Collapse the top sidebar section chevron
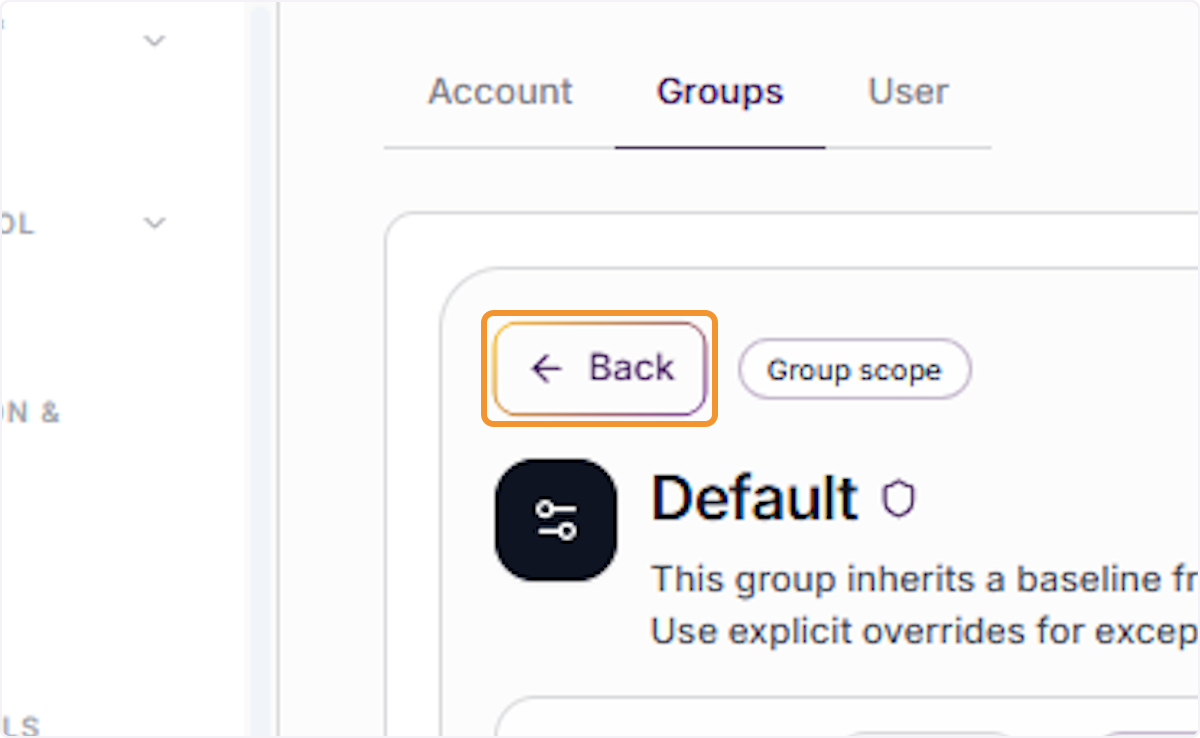The image size is (1200, 738). [x=154, y=41]
